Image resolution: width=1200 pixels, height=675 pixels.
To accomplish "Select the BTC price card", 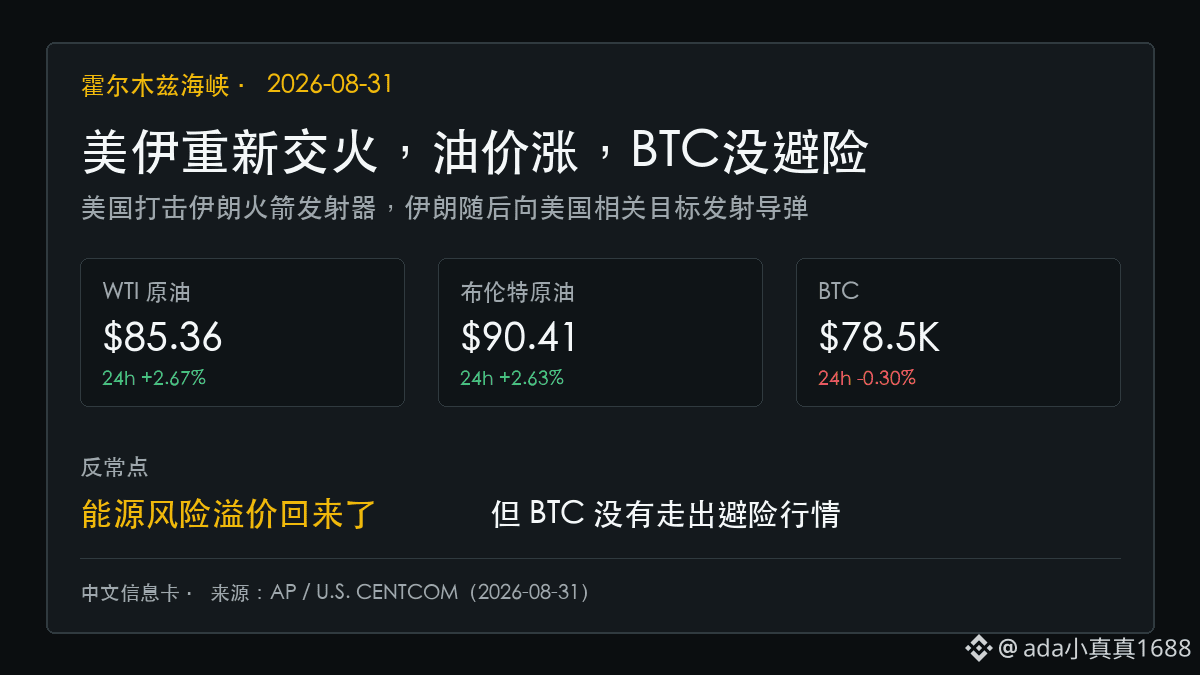I will (958, 332).
